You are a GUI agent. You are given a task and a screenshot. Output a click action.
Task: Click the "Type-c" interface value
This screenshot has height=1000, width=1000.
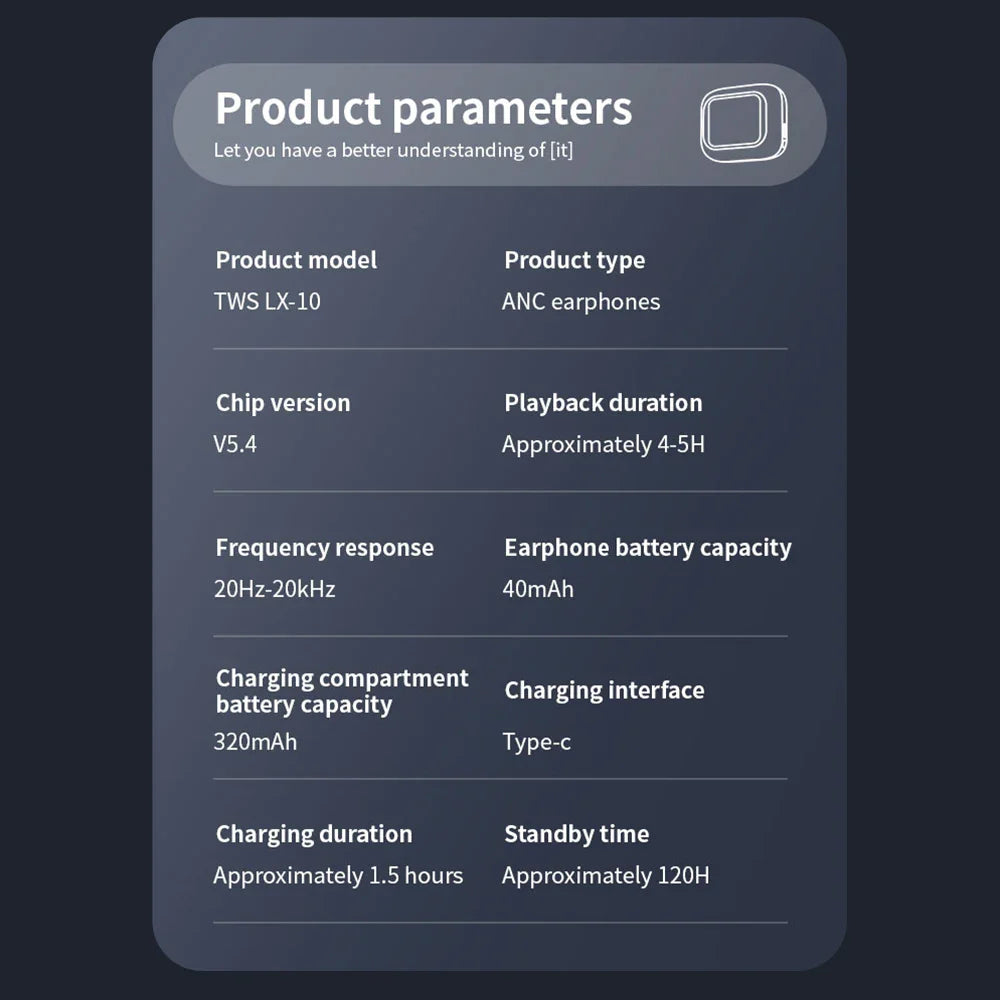pyautogui.click(x=536, y=742)
